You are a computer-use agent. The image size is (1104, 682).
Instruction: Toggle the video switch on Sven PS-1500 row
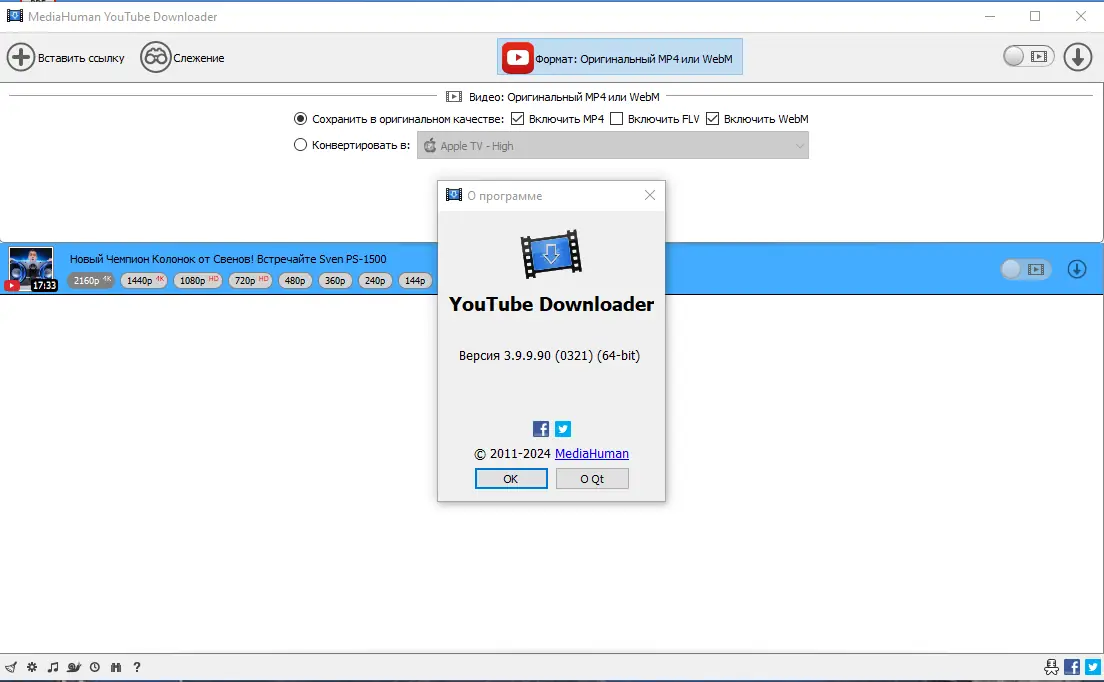(1026, 269)
